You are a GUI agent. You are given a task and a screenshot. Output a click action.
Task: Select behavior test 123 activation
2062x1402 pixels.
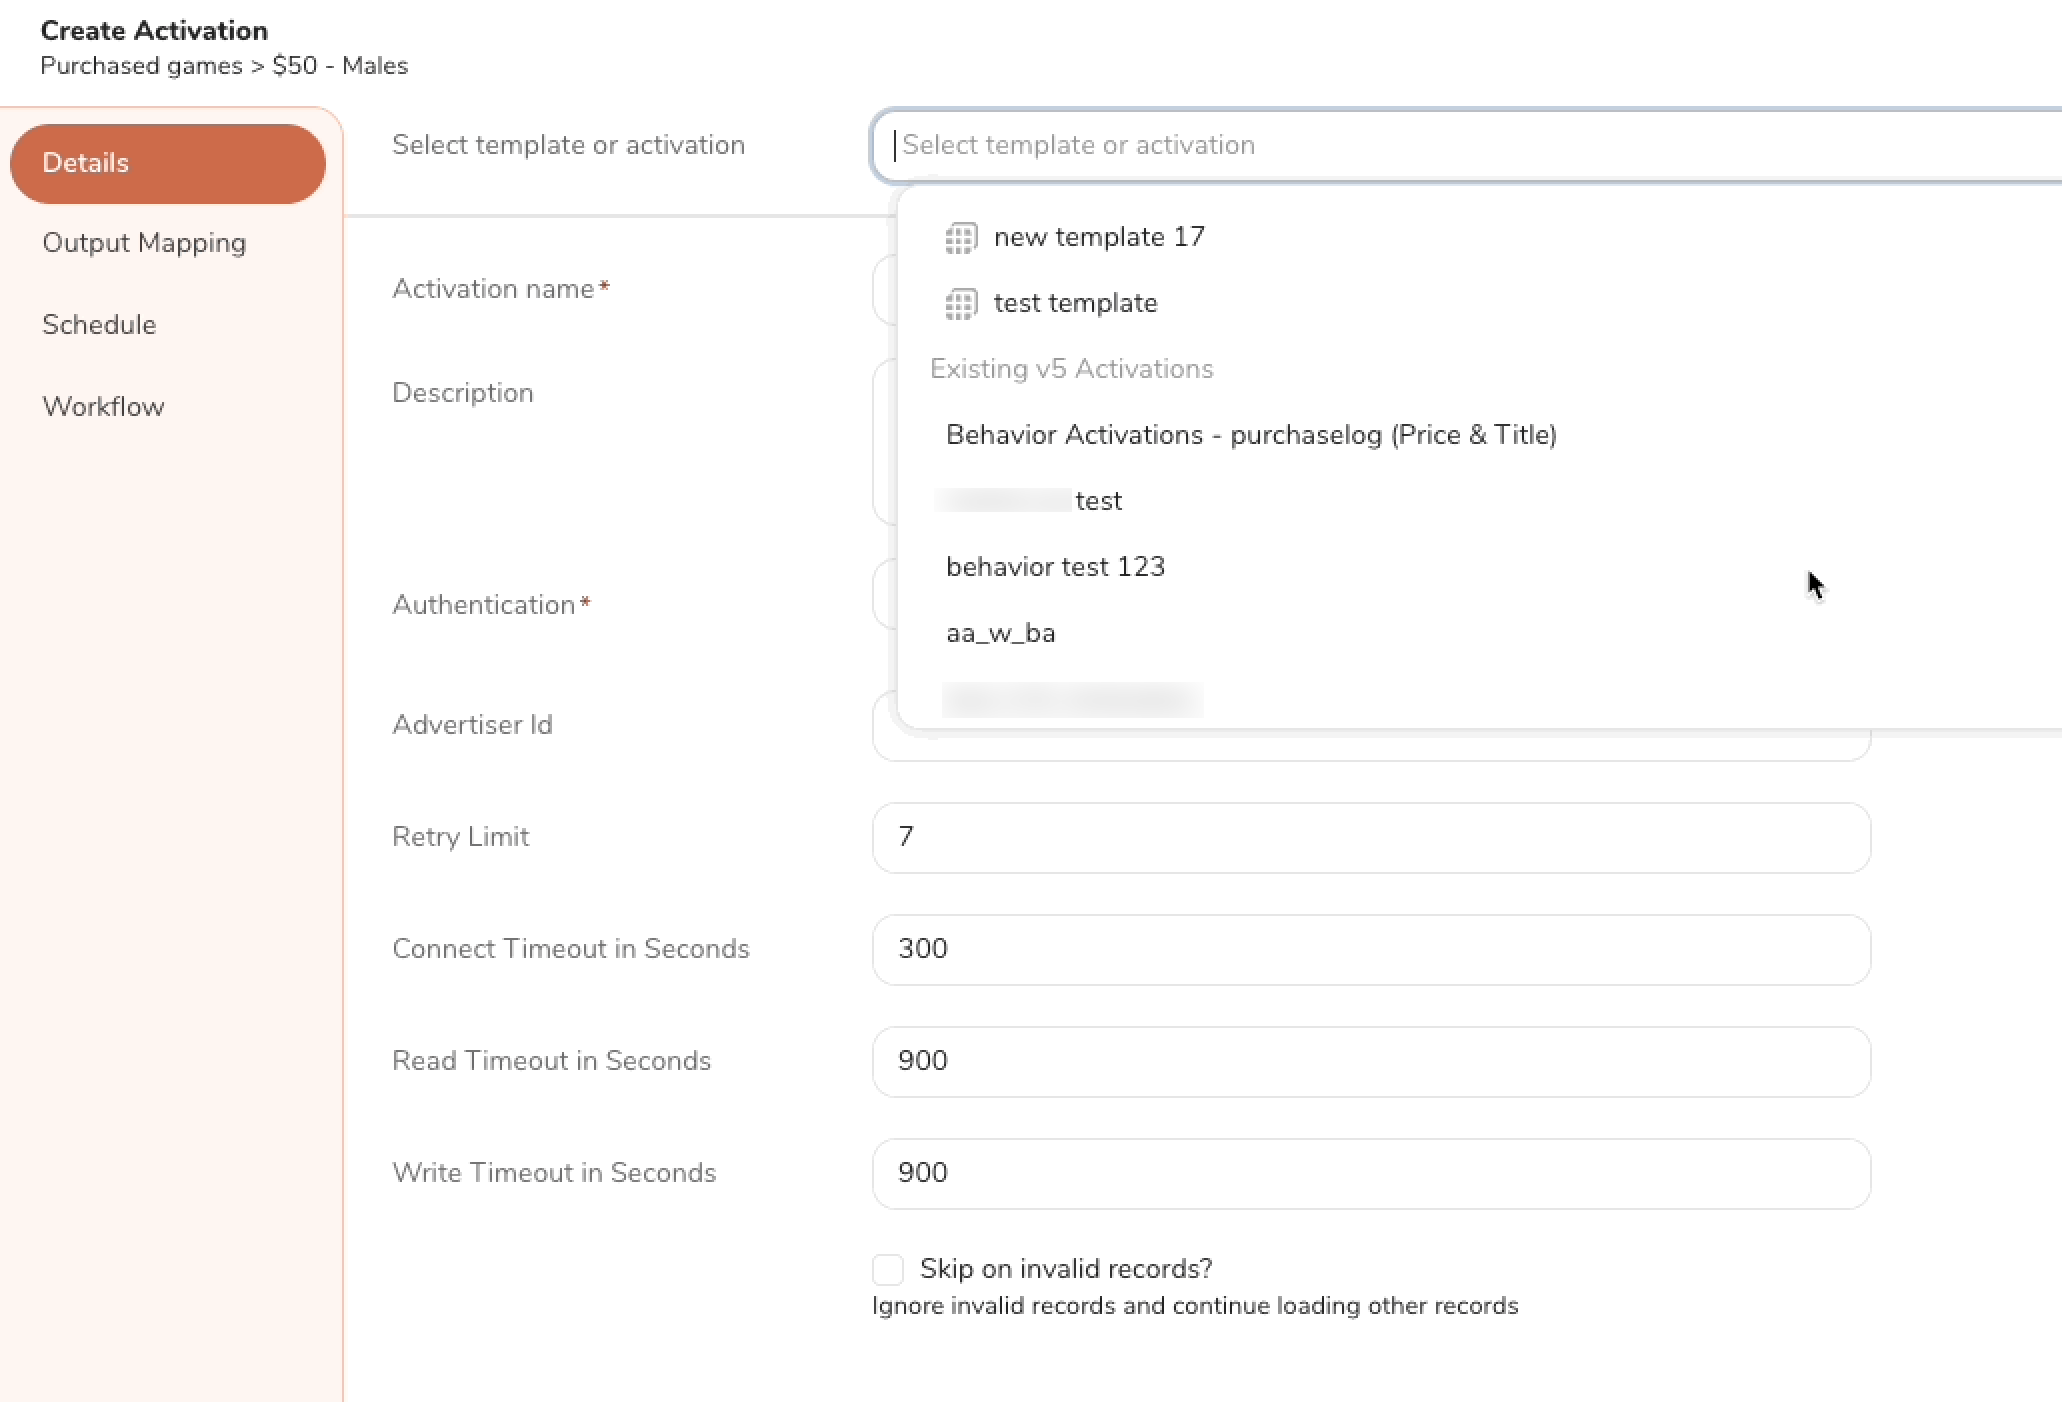(x=1055, y=567)
